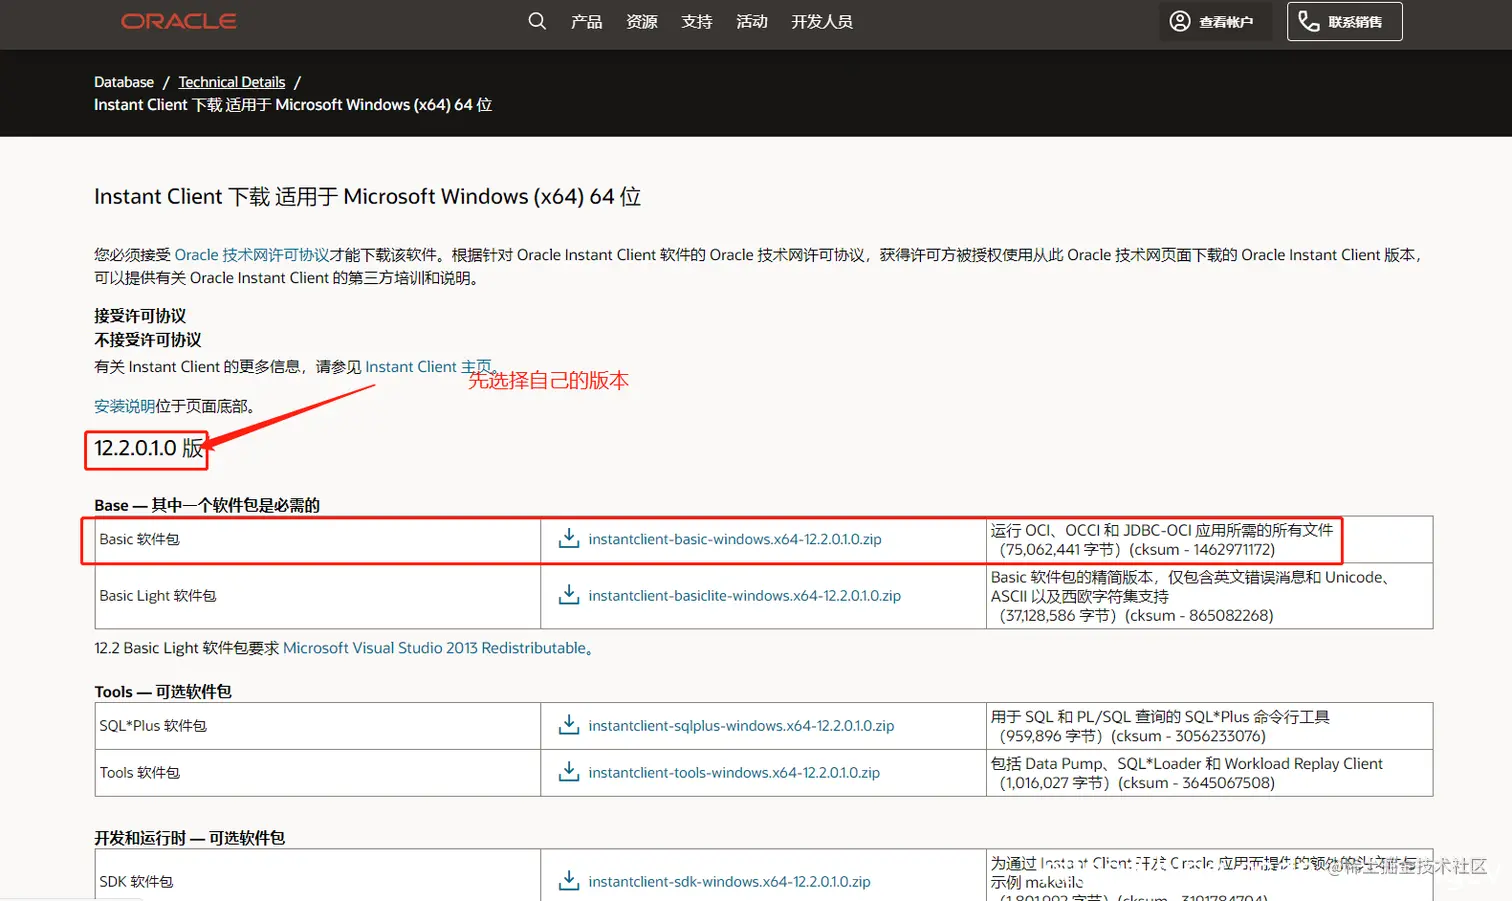Click the cksum - 865082268 description cell

pos(1210,596)
